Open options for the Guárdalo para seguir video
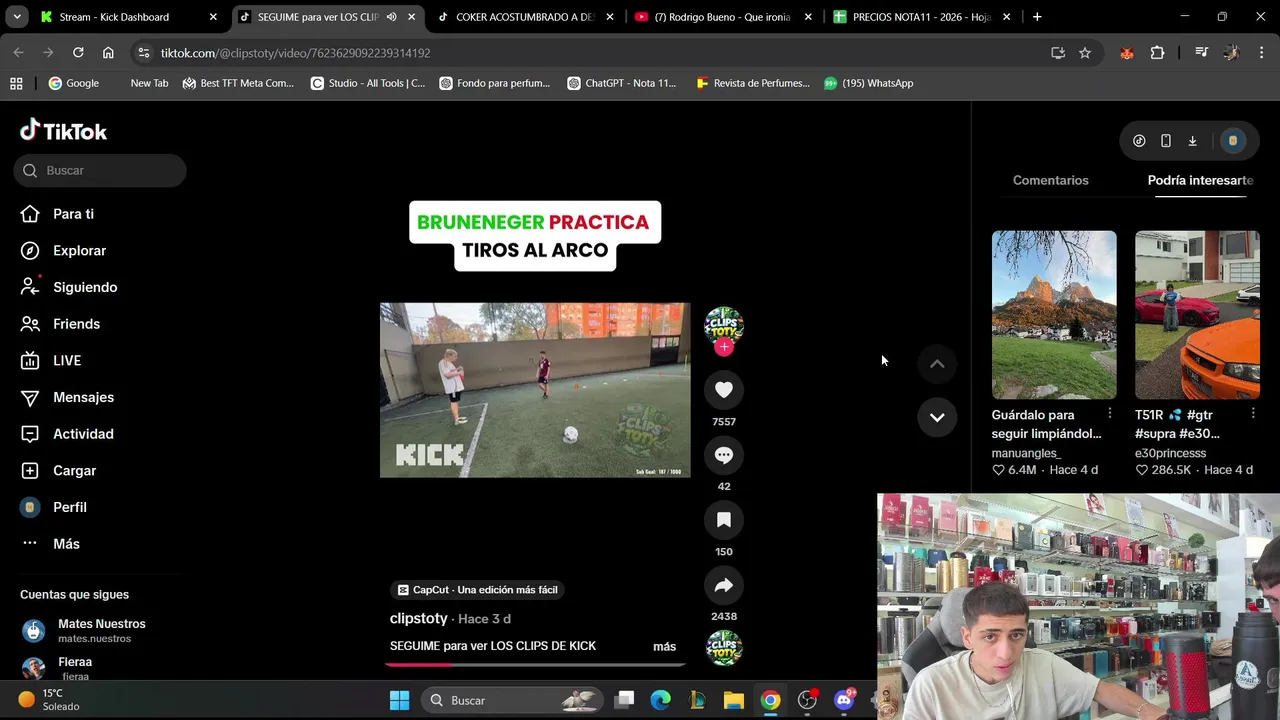The height and width of the screenshot is (720, 1280). tap(1109, 413)
